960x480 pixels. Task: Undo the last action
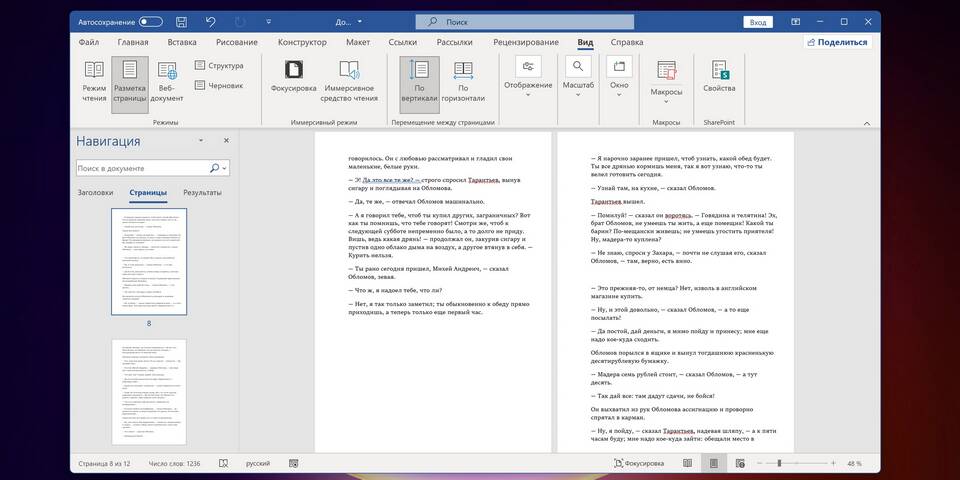210,21
